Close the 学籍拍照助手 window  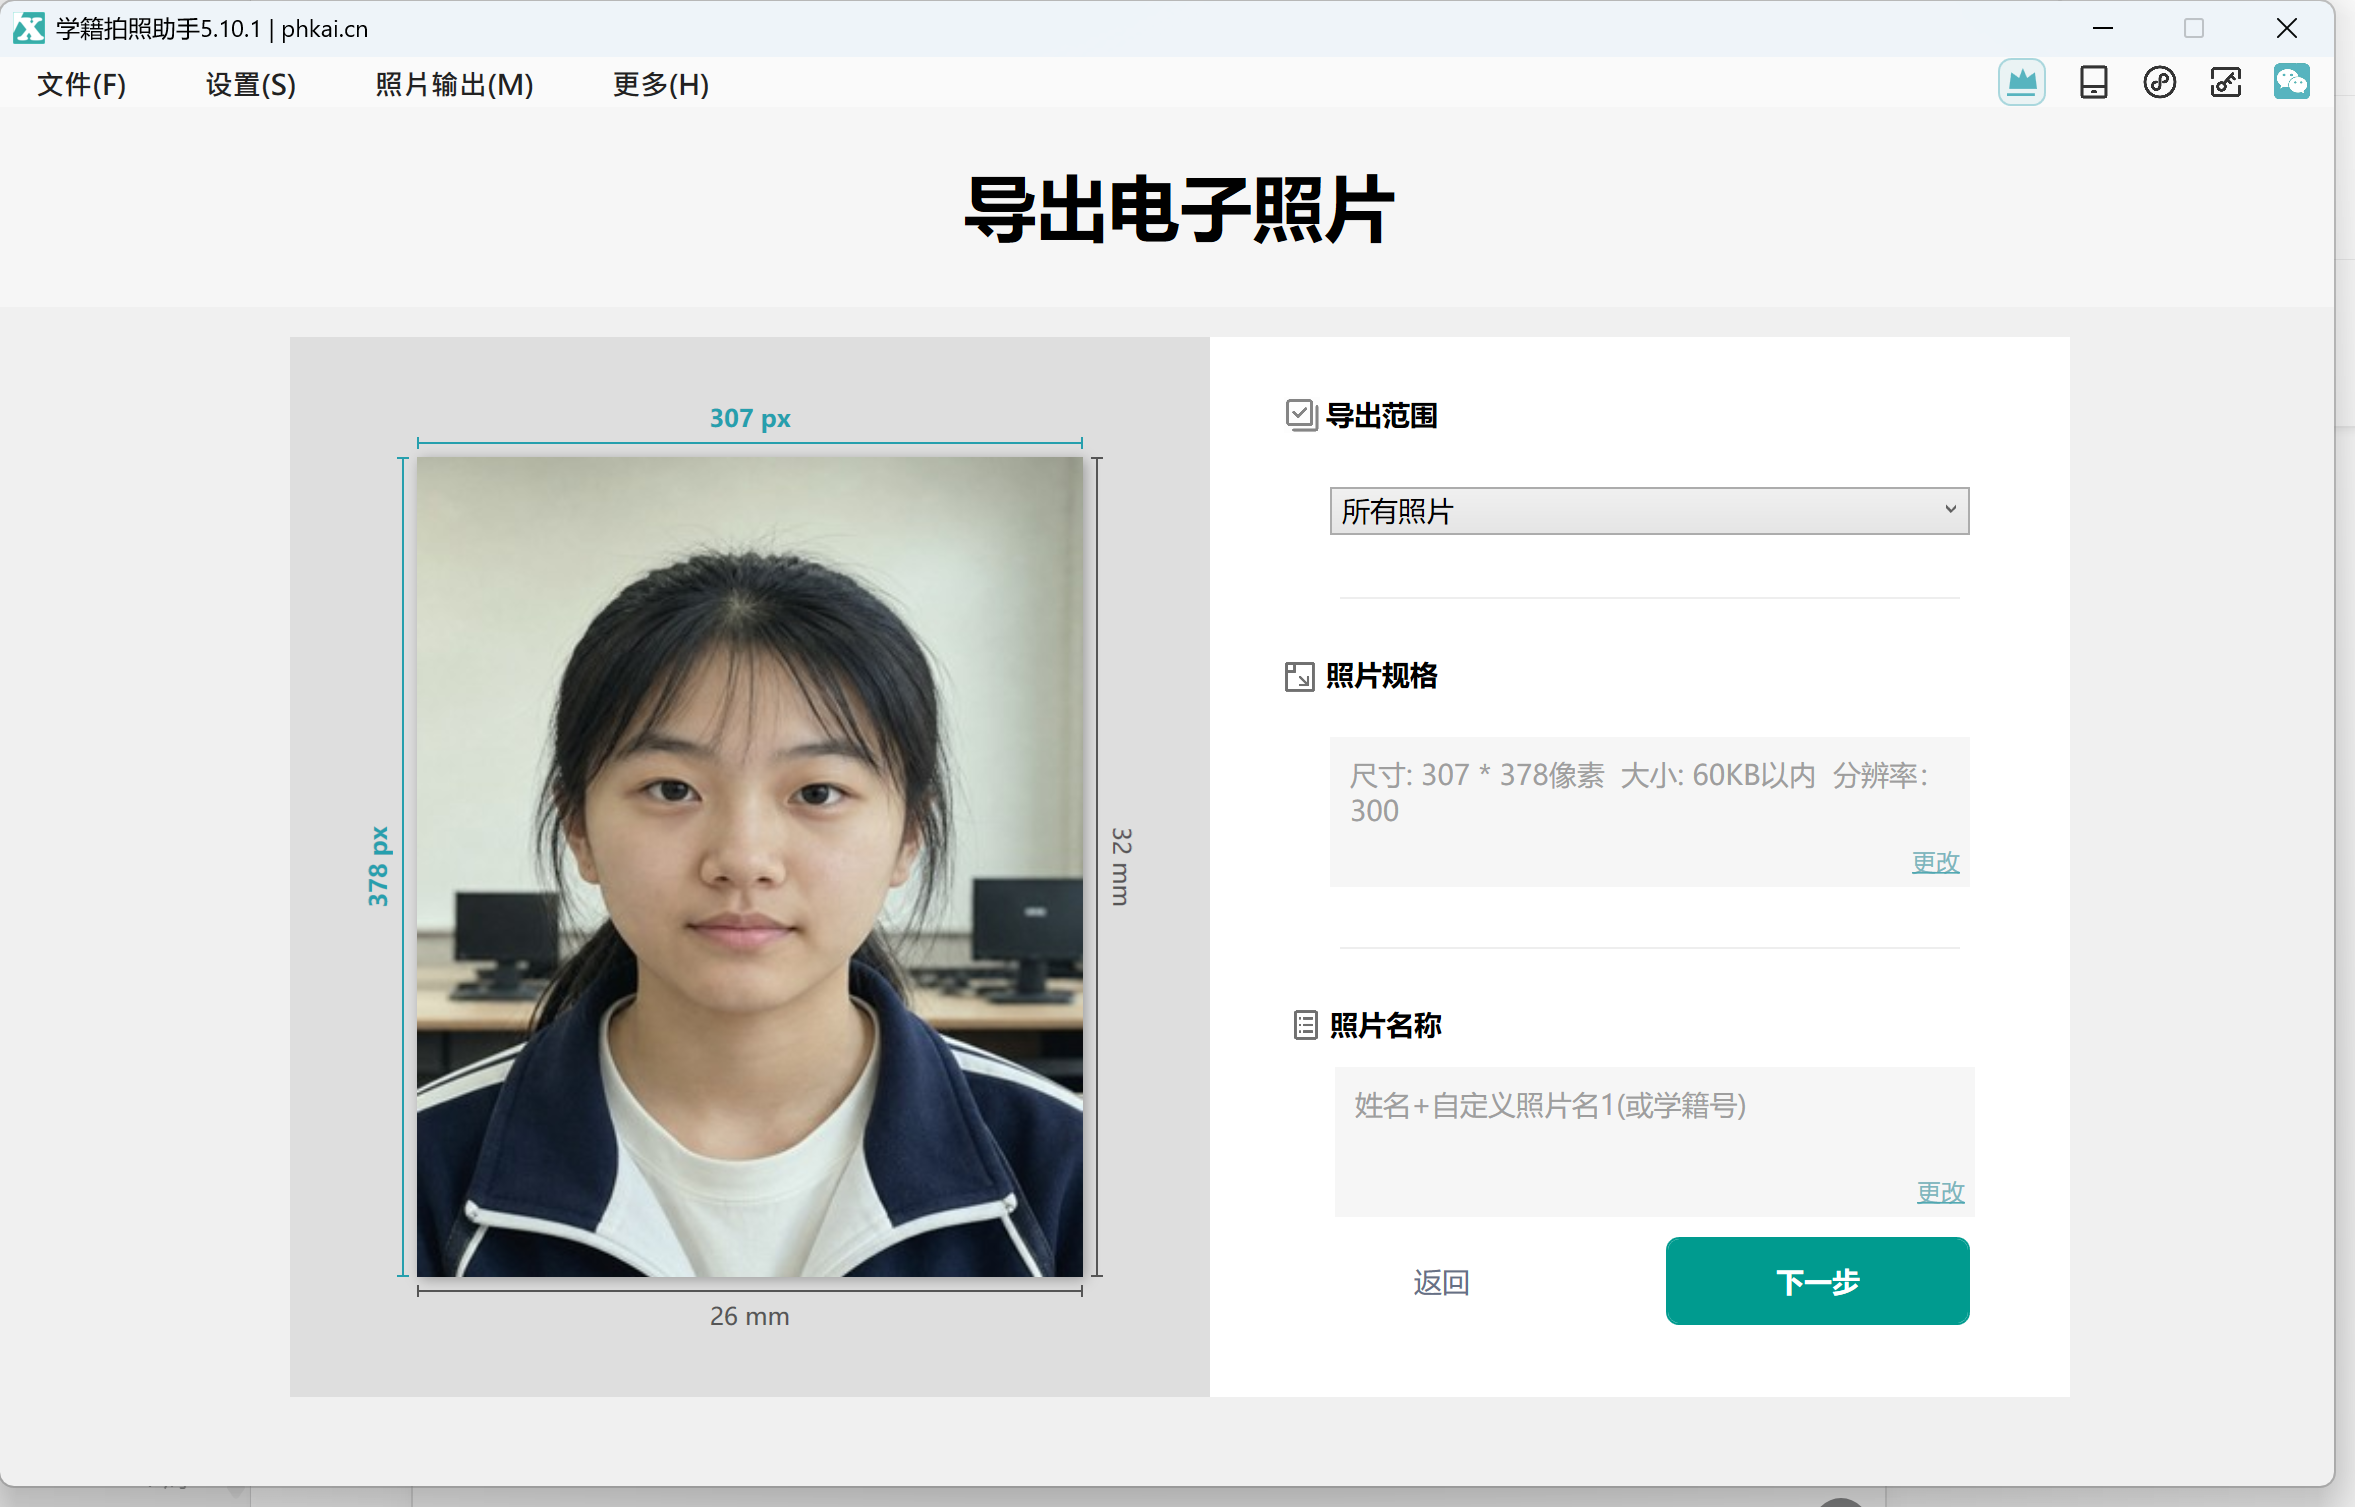coord(2286,28)
